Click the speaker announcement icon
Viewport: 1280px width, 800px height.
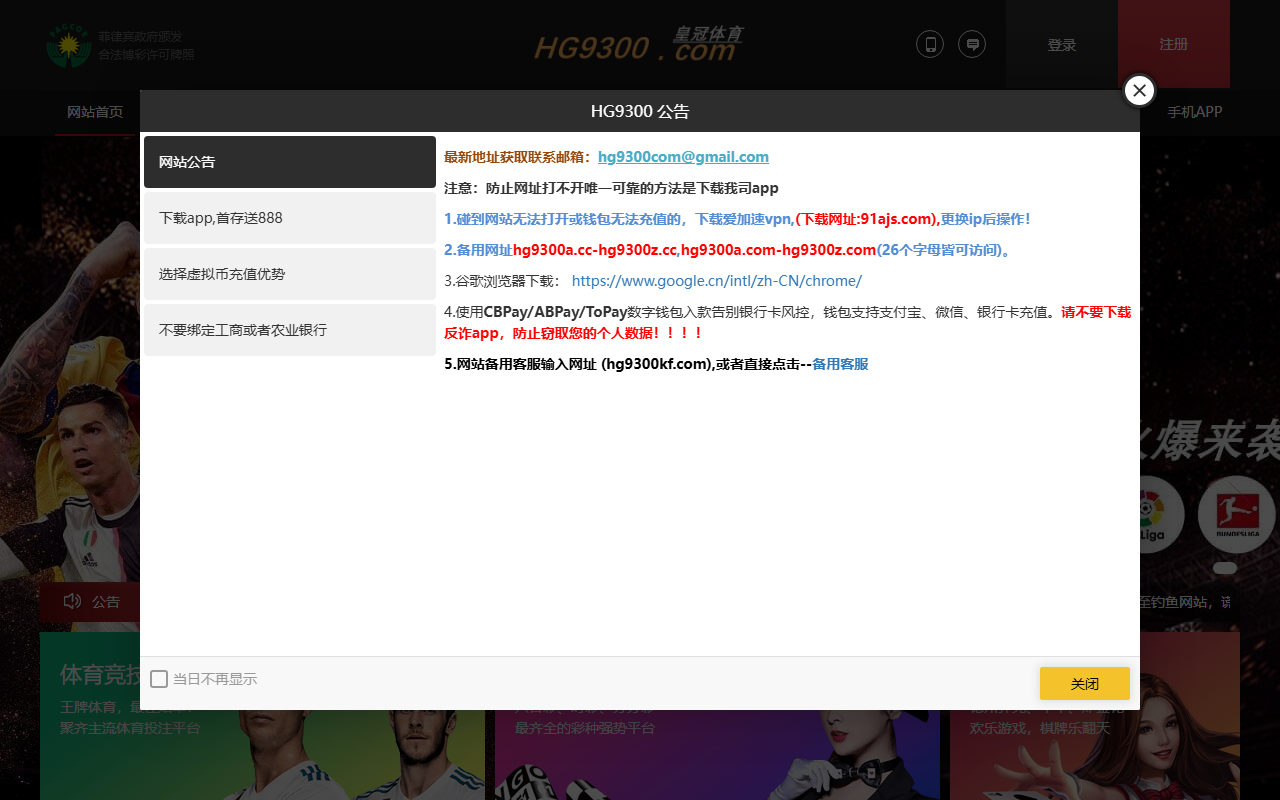tap(72, 601)
